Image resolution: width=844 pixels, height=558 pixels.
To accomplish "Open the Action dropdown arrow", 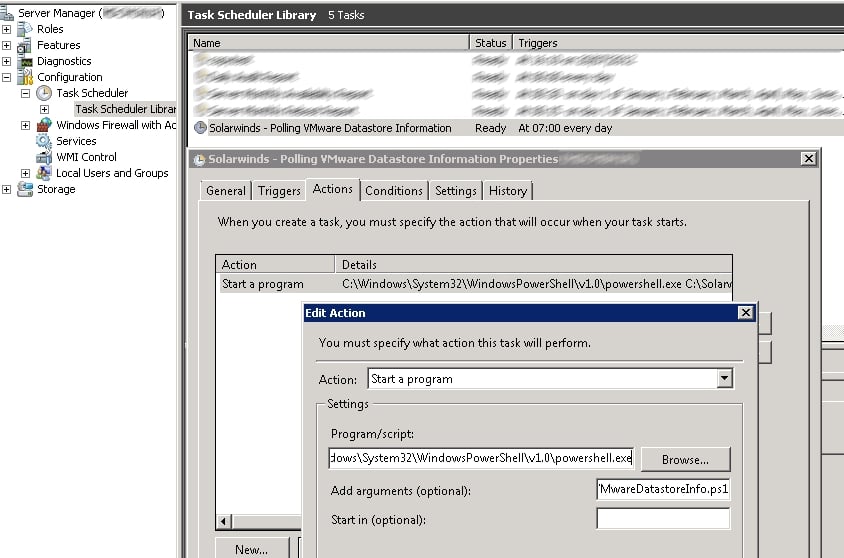I will click(725, 379).
